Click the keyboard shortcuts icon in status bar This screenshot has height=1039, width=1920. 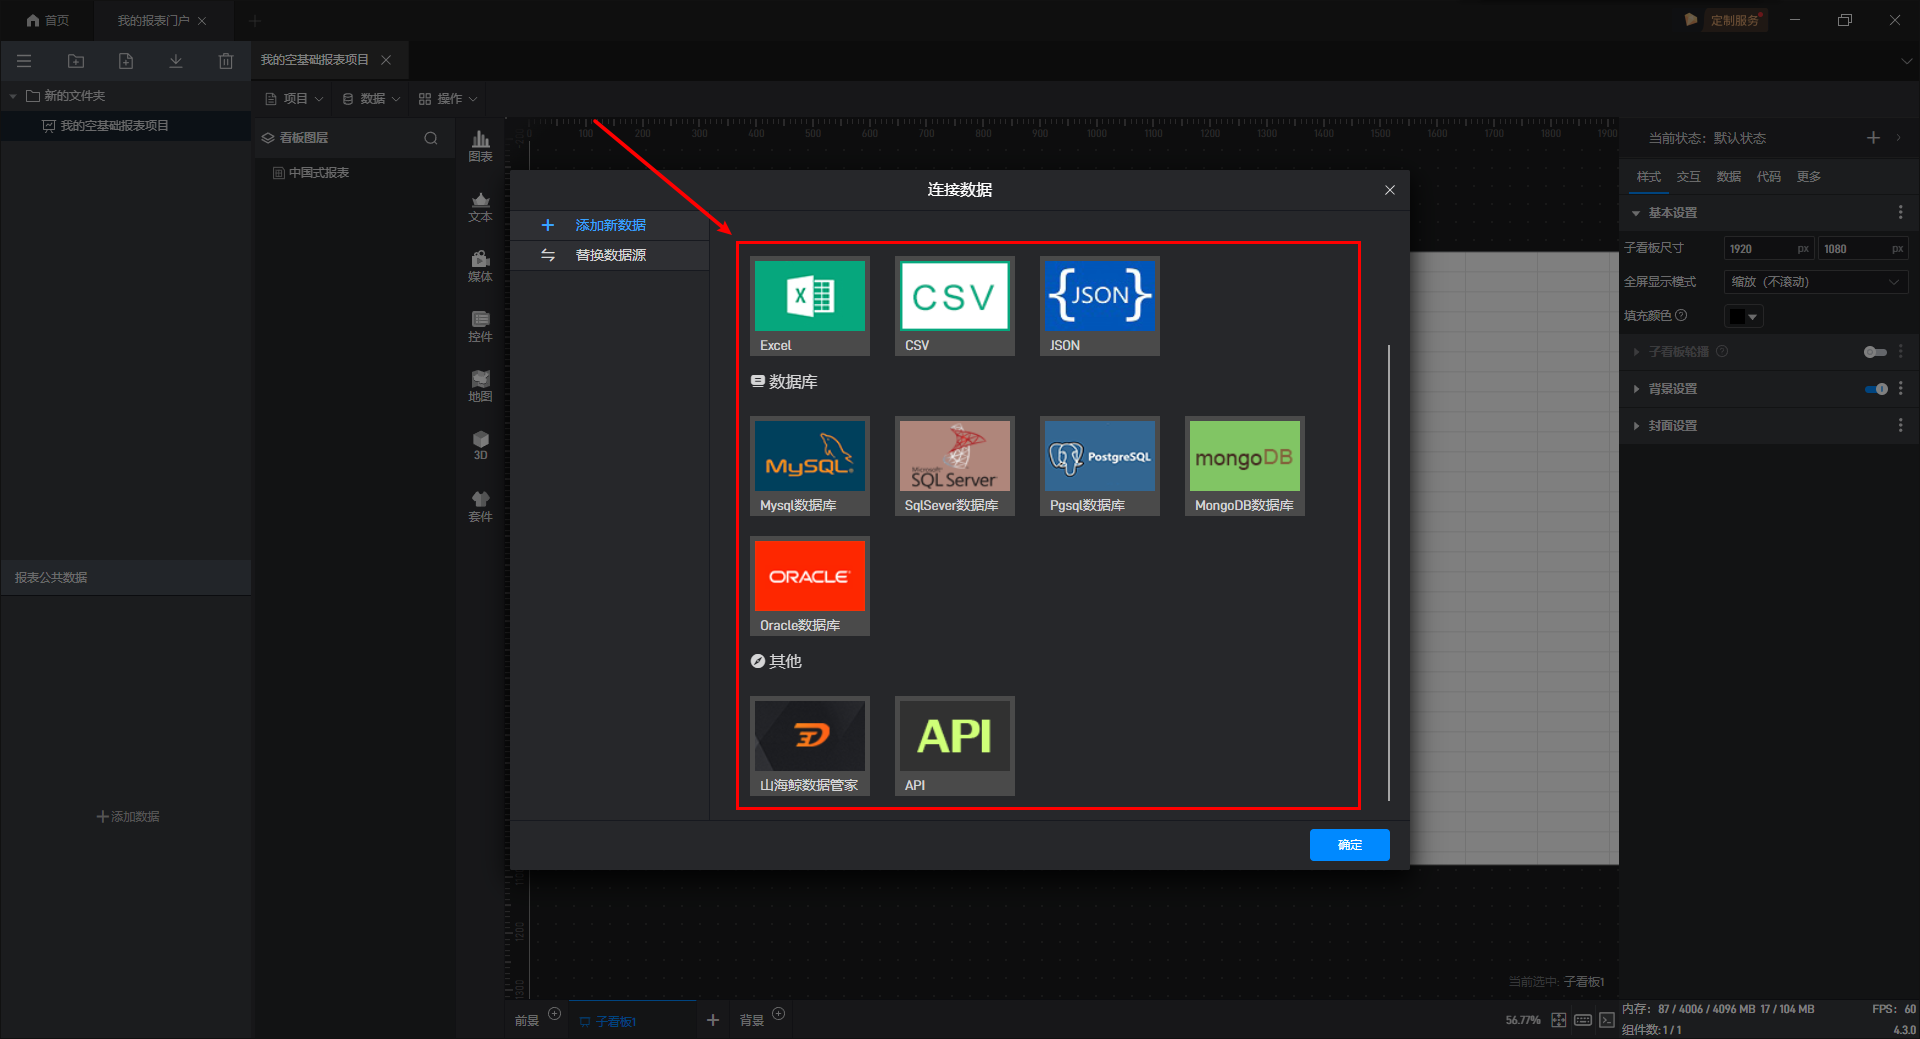1583,1020
